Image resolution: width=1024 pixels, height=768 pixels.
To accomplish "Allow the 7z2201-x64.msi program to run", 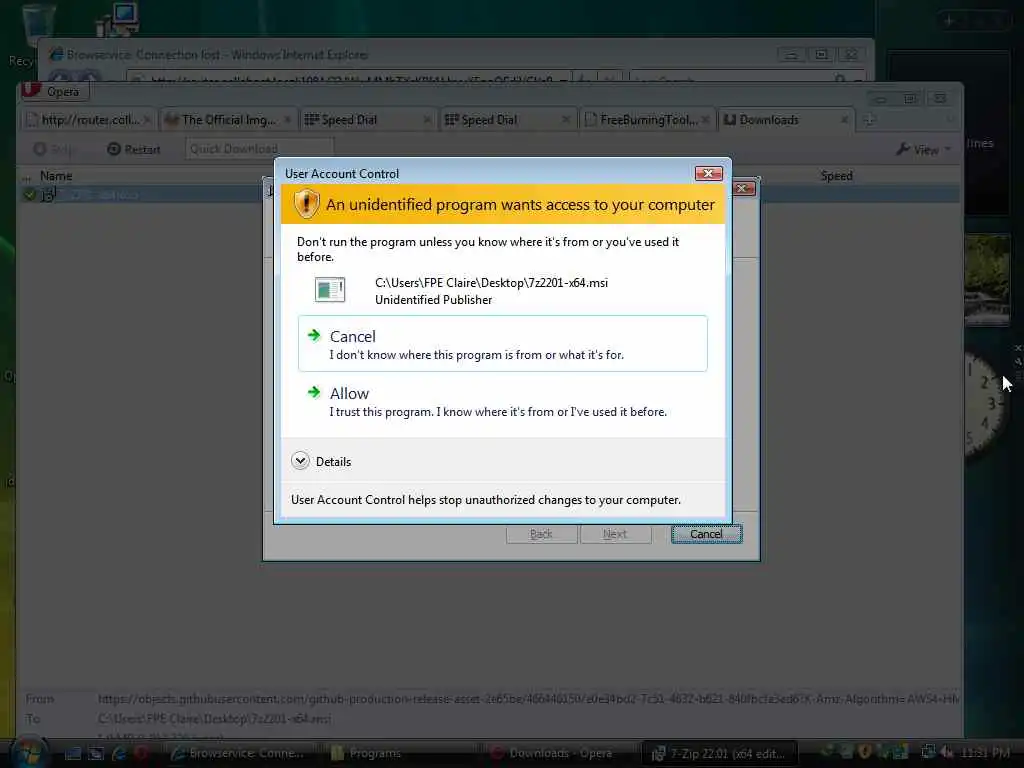I will (502, 400).
